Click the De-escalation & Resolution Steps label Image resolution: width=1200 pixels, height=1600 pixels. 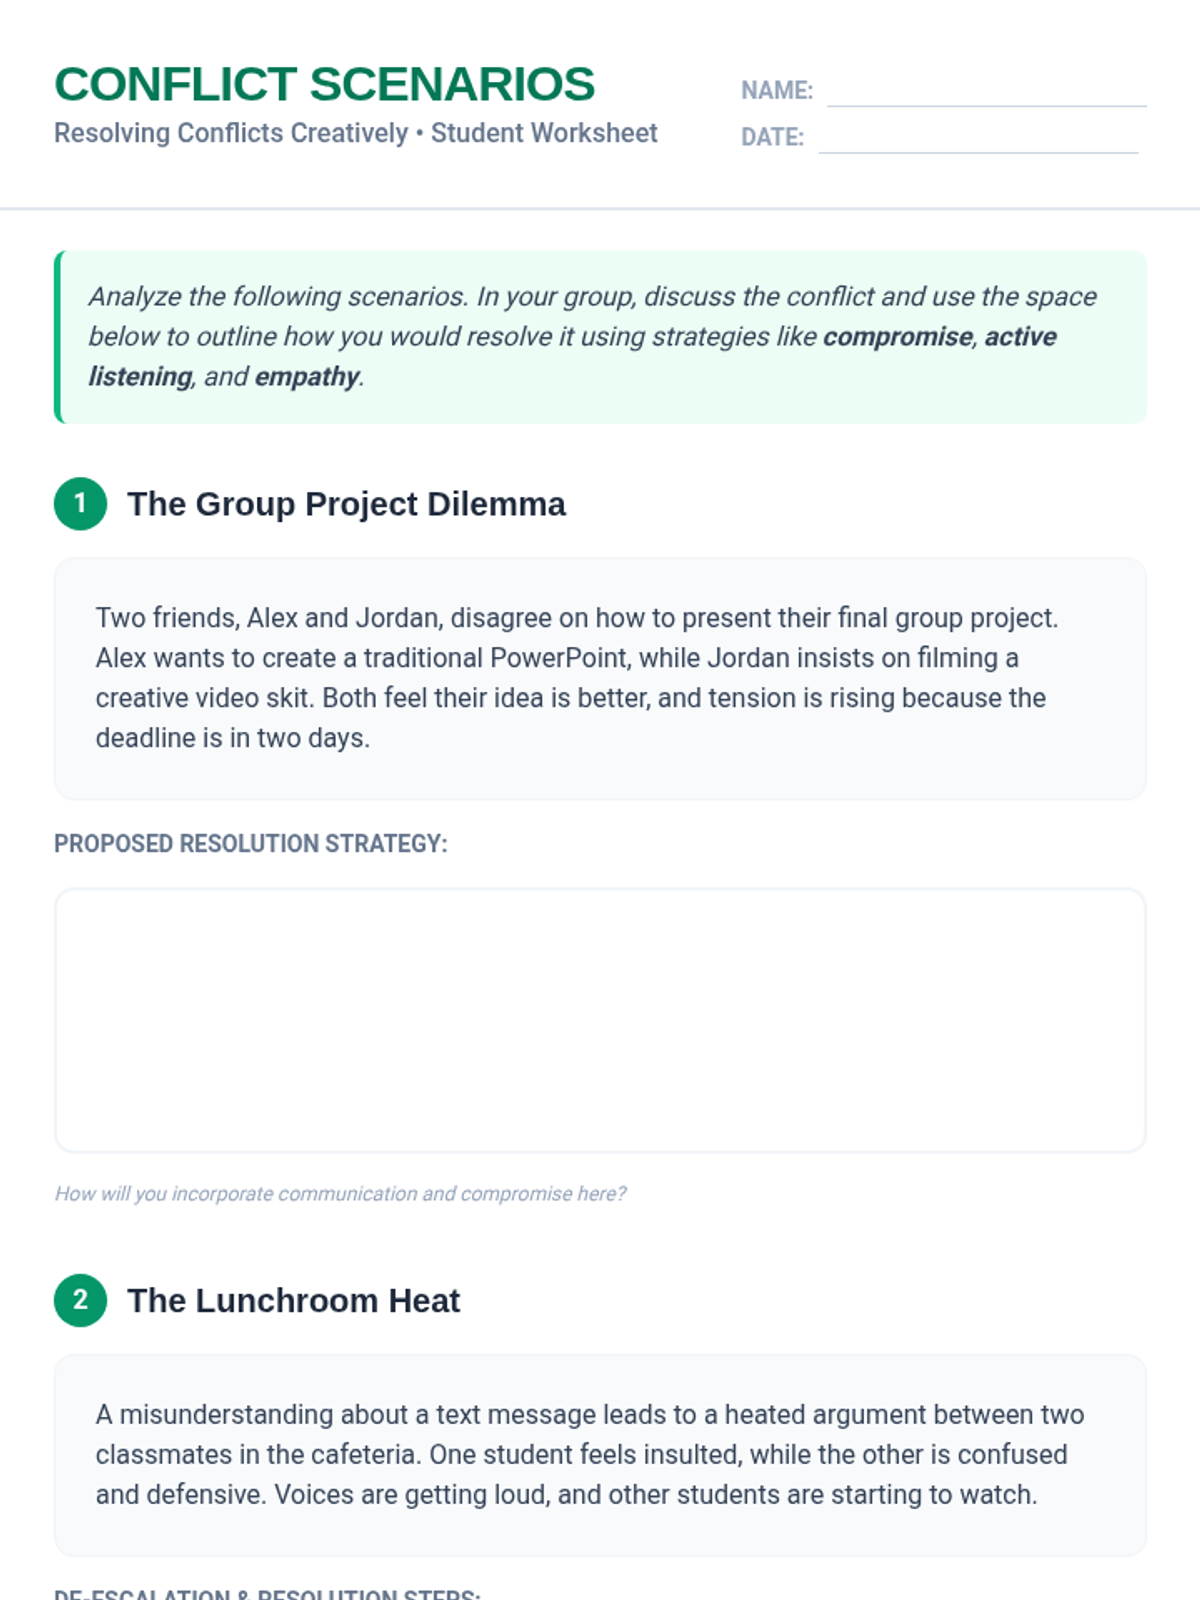267,1592
